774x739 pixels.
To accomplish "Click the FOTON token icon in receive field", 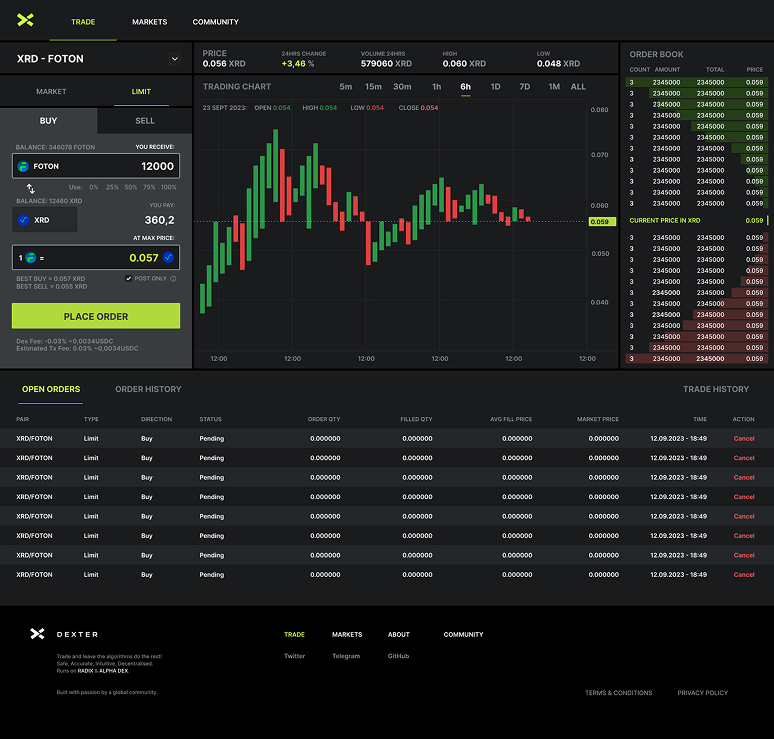I will [23, 166].
